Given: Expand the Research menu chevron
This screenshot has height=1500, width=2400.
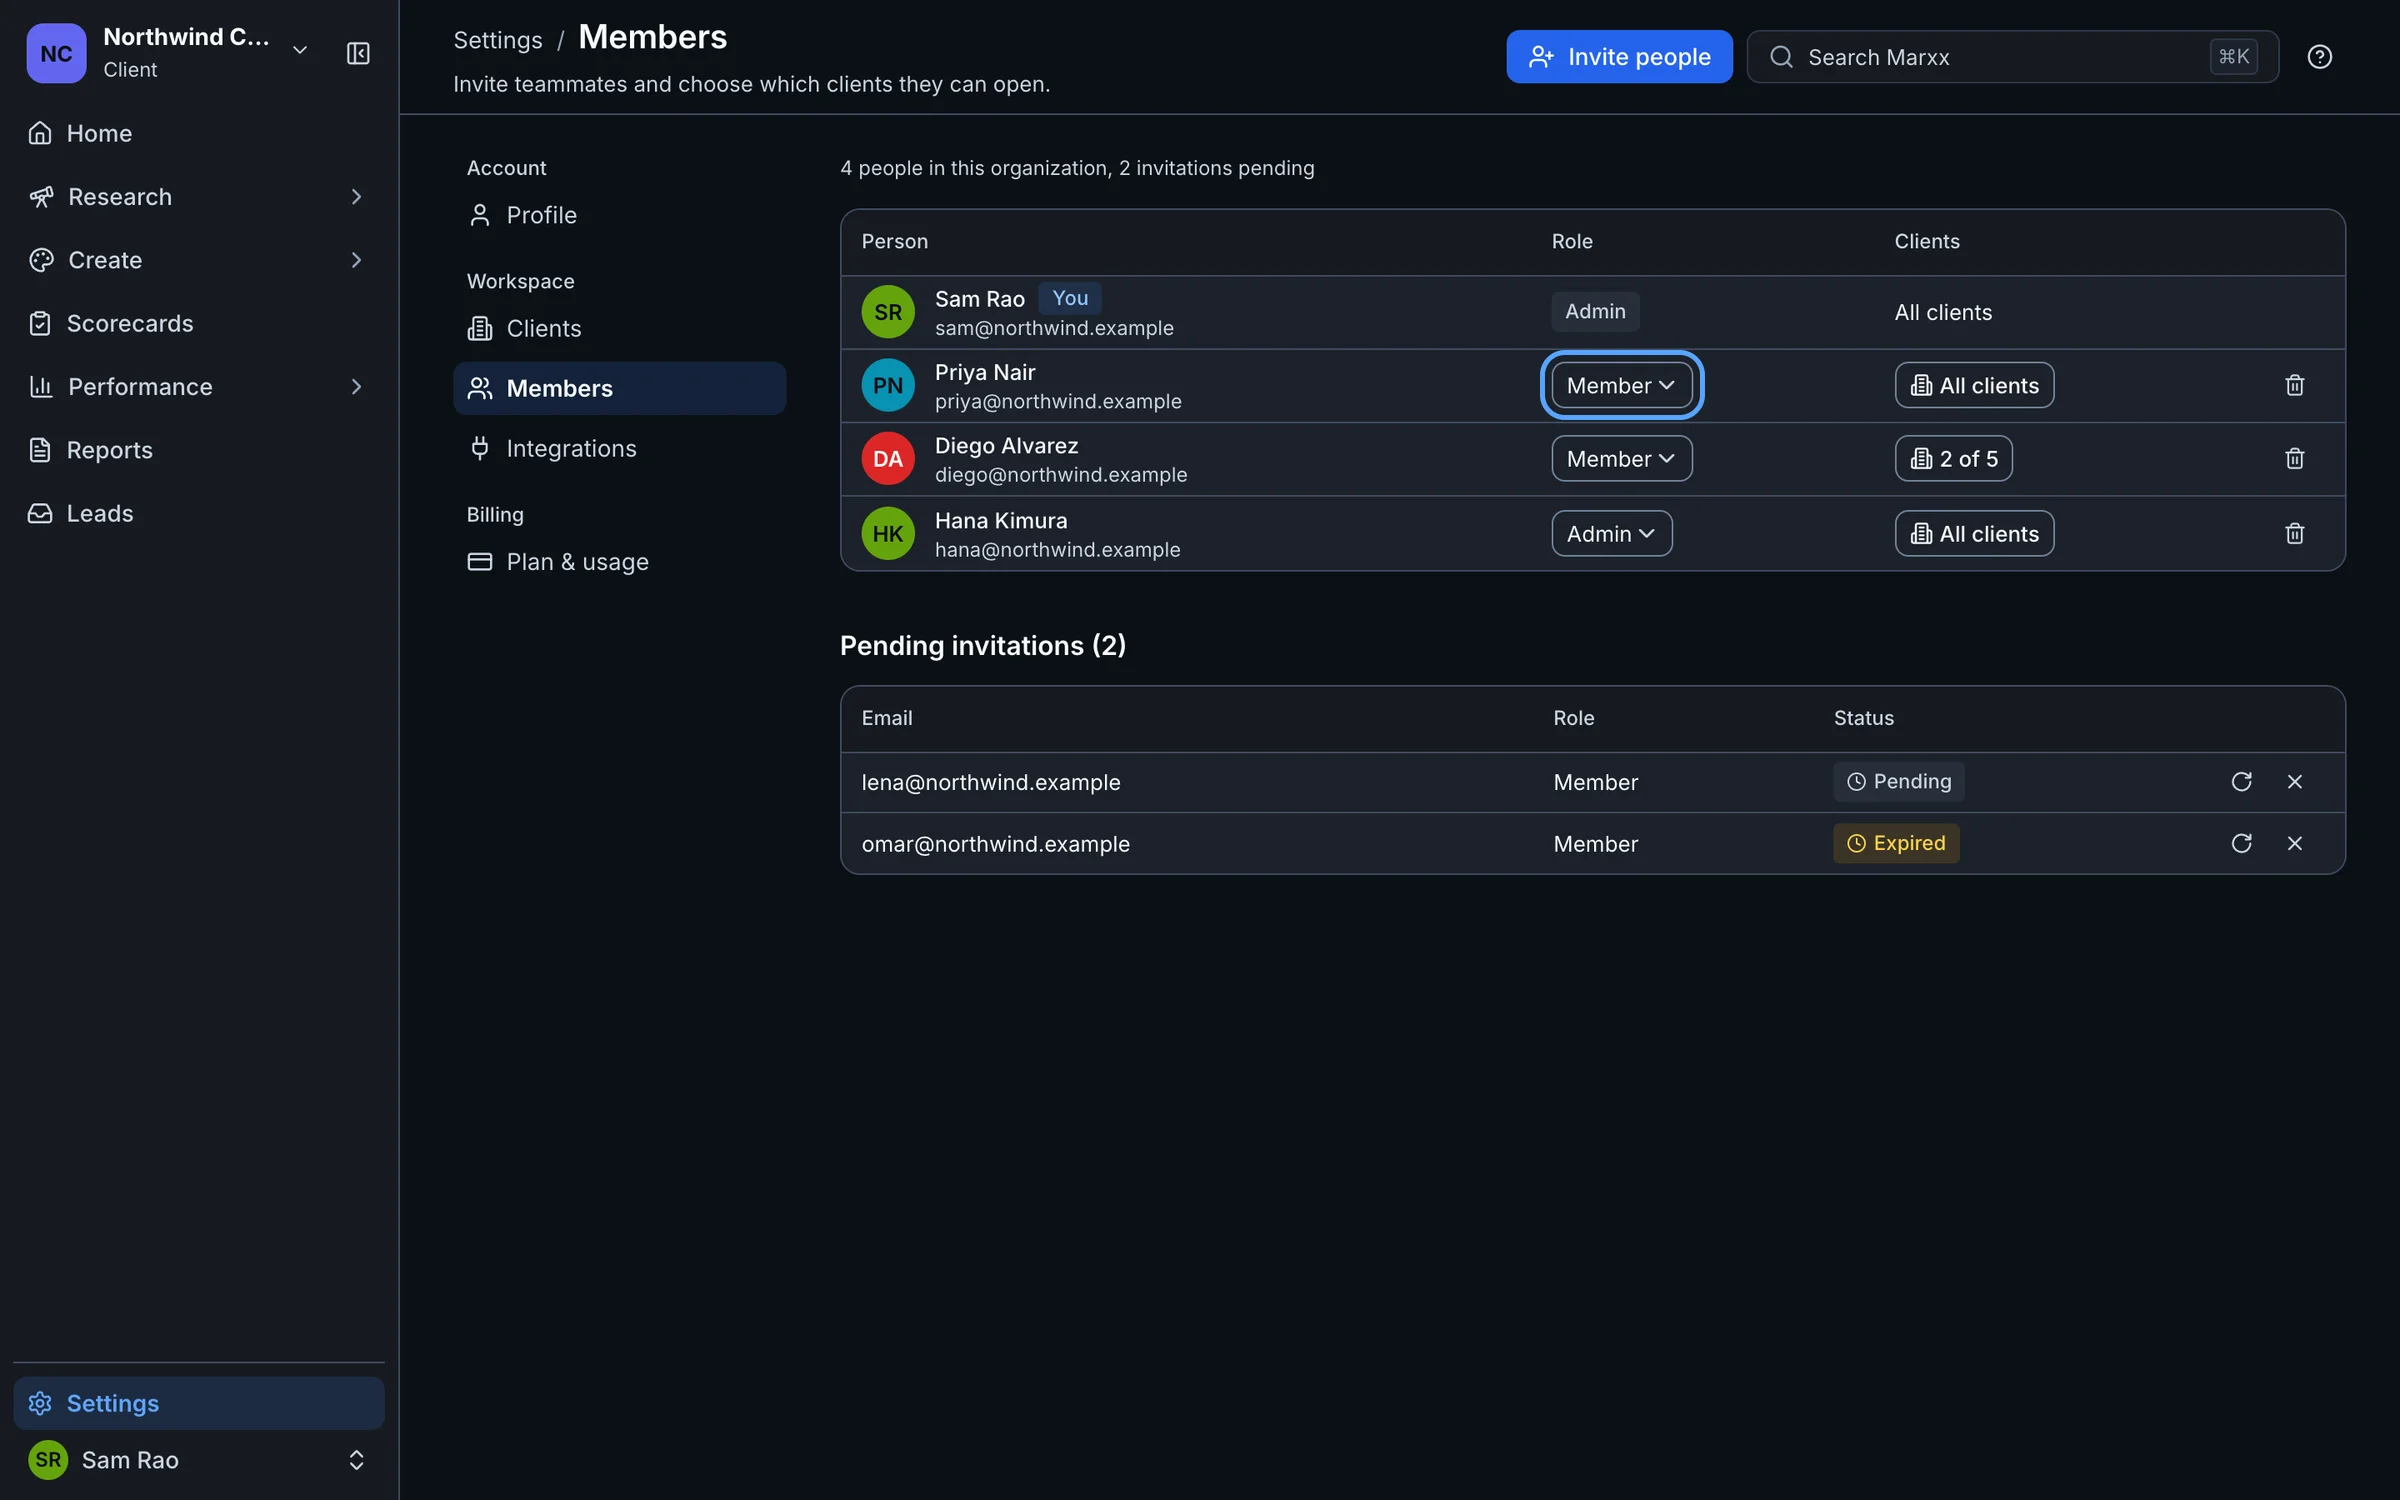Looking at the screenshot, I should click(356, 197).
